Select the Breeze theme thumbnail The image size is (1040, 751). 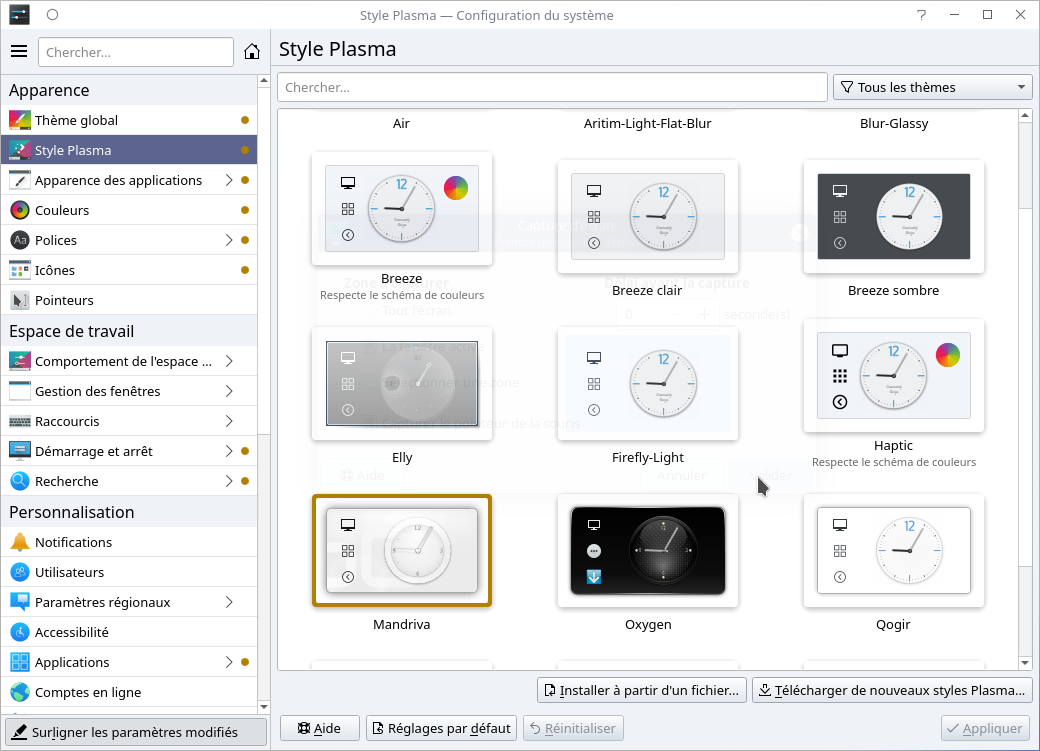point(402,208)
